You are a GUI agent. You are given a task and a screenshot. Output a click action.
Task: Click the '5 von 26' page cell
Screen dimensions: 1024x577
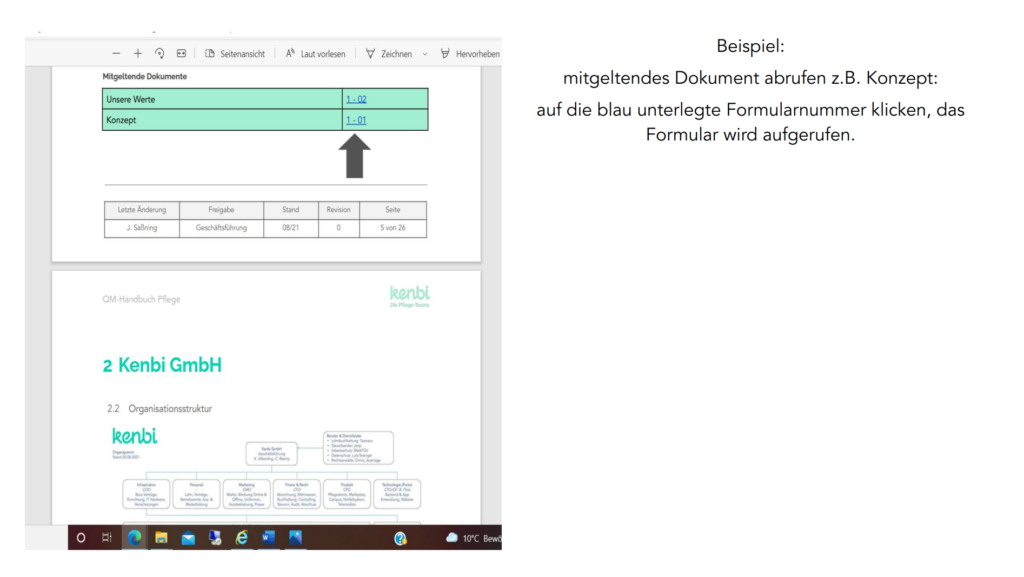pos(392,228)
